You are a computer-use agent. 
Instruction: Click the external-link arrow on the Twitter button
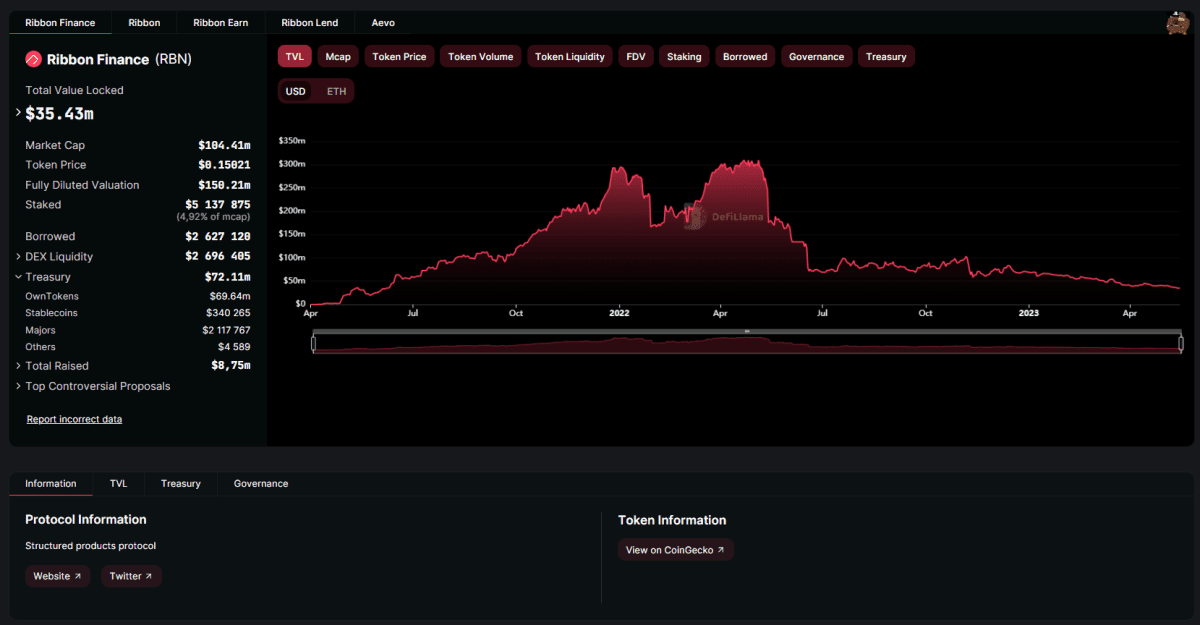[x=150, y=576]
